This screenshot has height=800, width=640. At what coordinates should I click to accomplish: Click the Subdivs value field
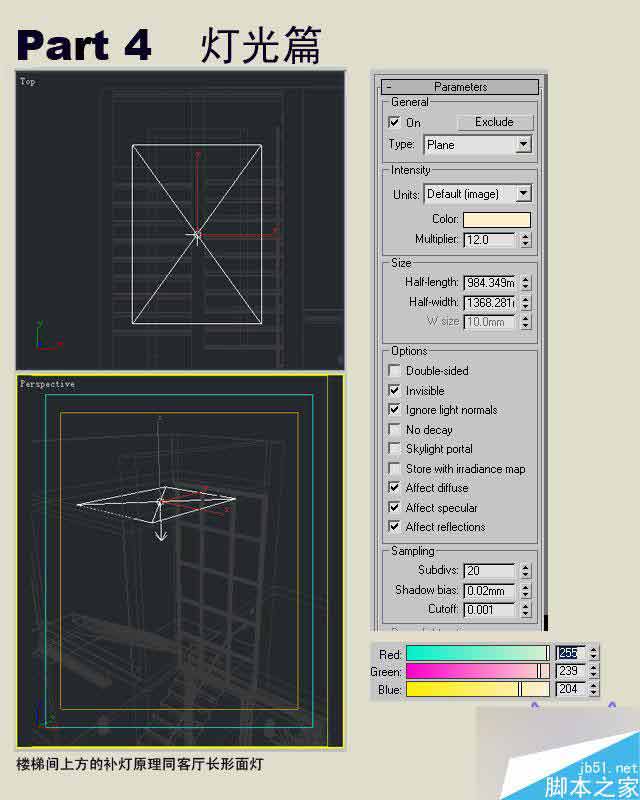point(489,570)
